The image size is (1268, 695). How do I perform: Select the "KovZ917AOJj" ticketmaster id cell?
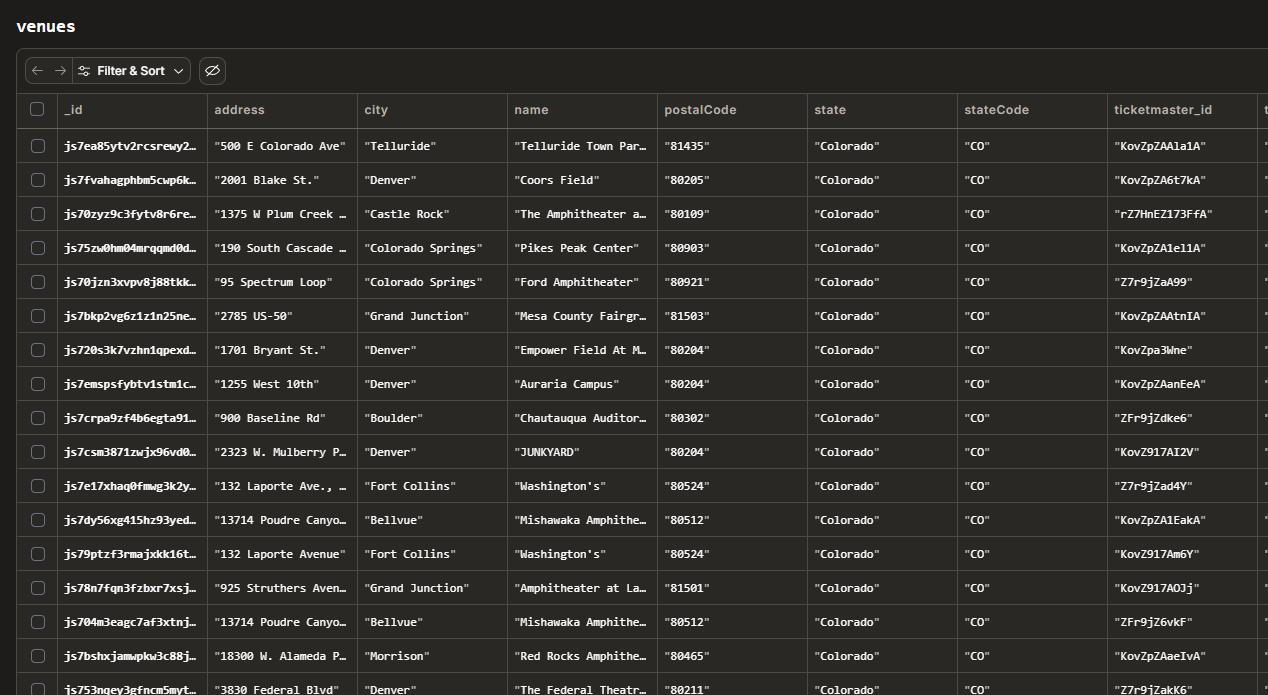(1182, 588)
